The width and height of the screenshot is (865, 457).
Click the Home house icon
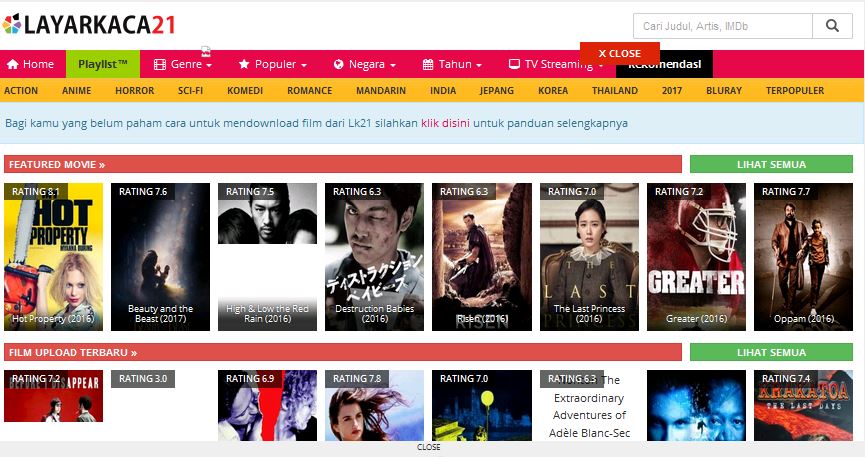tap(12, 64)
